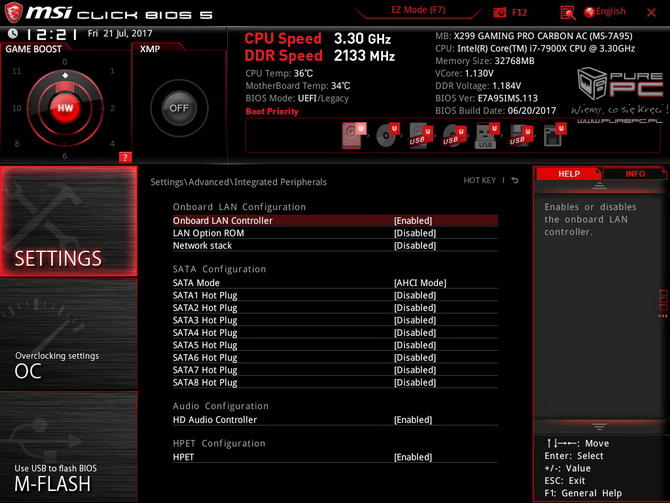Viewport: 670px width, 503px height.
Task: Click the UEFI/Legacy BIOS Mode text
Action: [x=323, y=98]
